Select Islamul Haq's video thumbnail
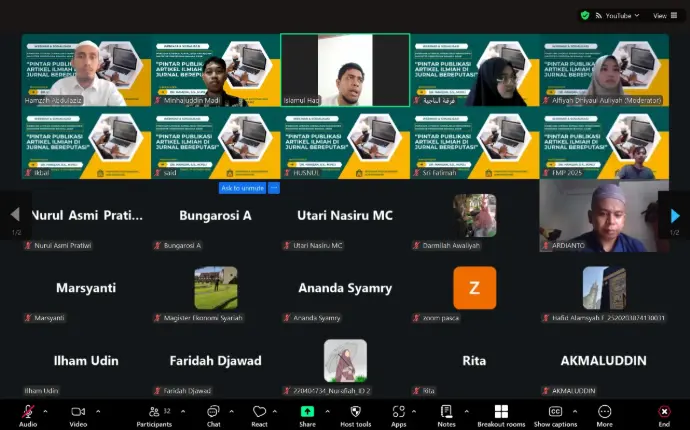 345,70
